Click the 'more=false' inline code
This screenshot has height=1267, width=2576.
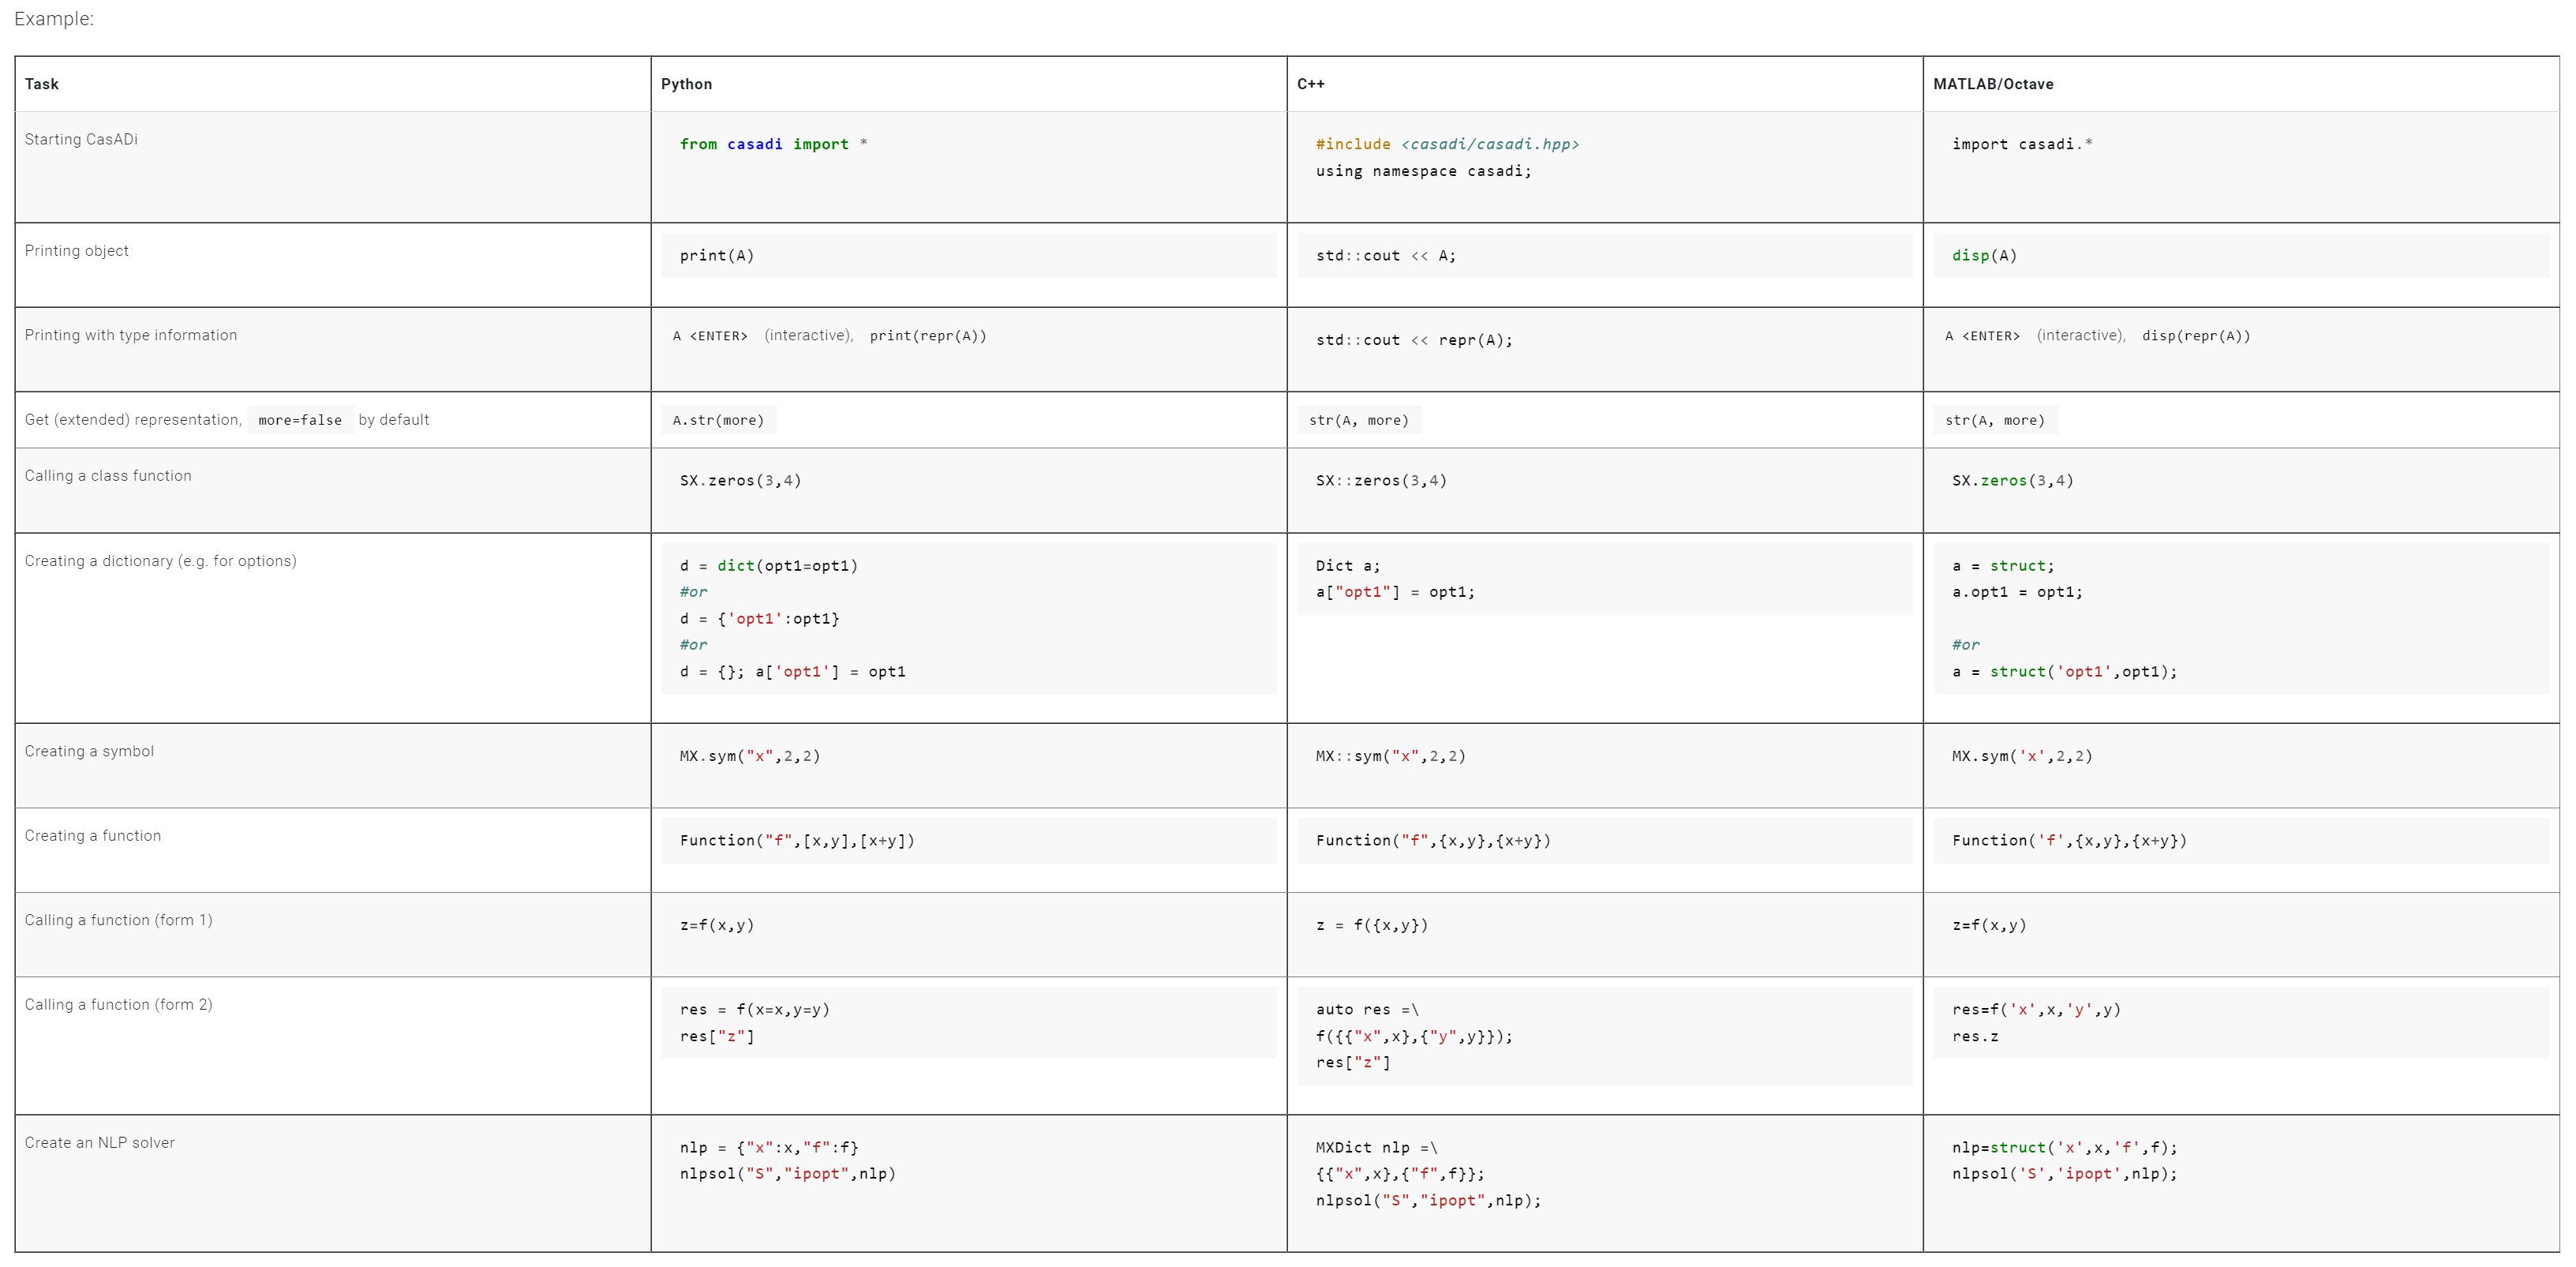tap(299, 420)
